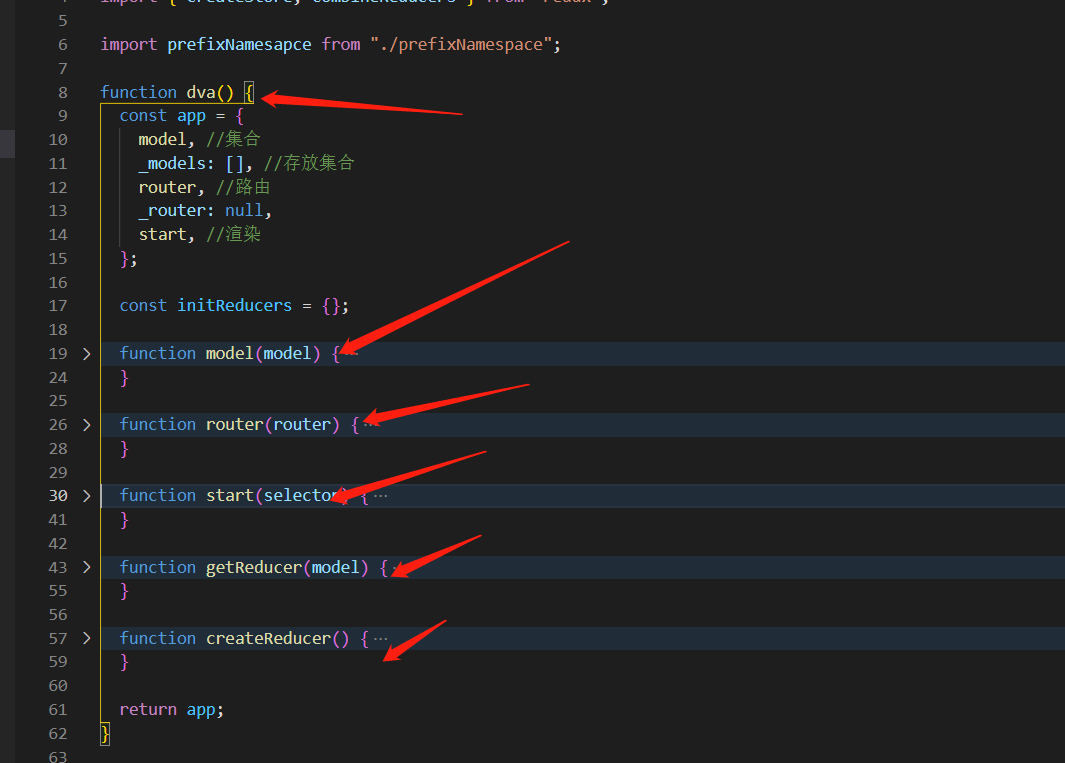Click the function name start on line 30
The image size is (1065, 763).
[x=230, y=496]
